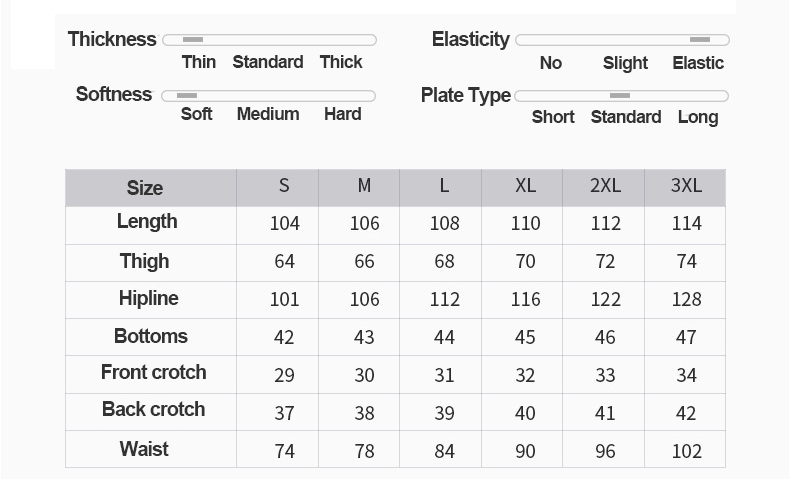Click the Length value 104 for size S
Viewport: 790px width, 479px height.
click(284, 223)
